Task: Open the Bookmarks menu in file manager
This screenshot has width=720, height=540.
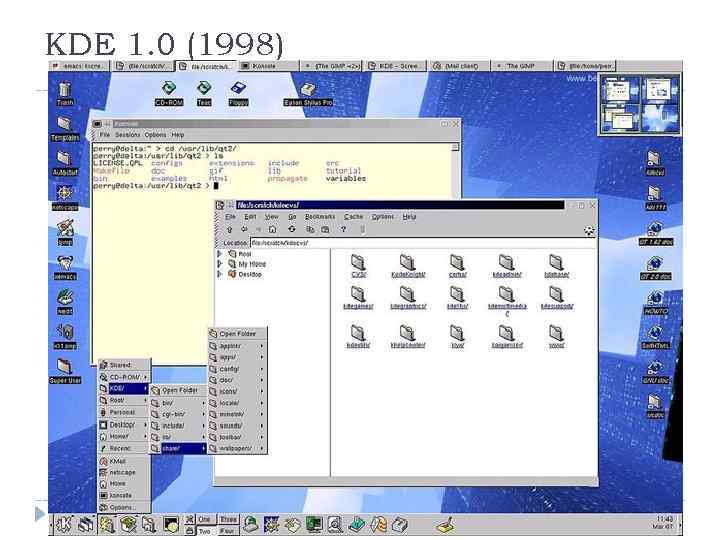Action: click(x=320, y=217)
